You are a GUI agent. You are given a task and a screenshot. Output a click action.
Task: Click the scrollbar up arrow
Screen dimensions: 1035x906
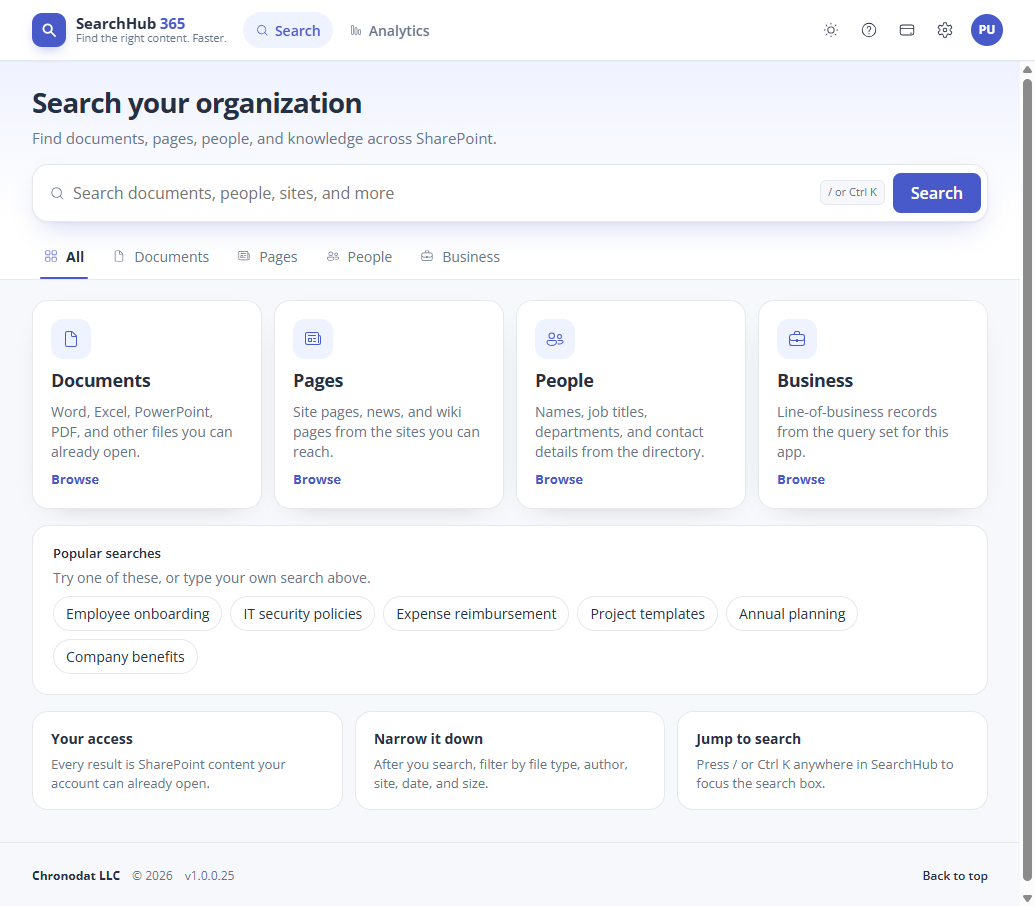[x=1027, y=69]
